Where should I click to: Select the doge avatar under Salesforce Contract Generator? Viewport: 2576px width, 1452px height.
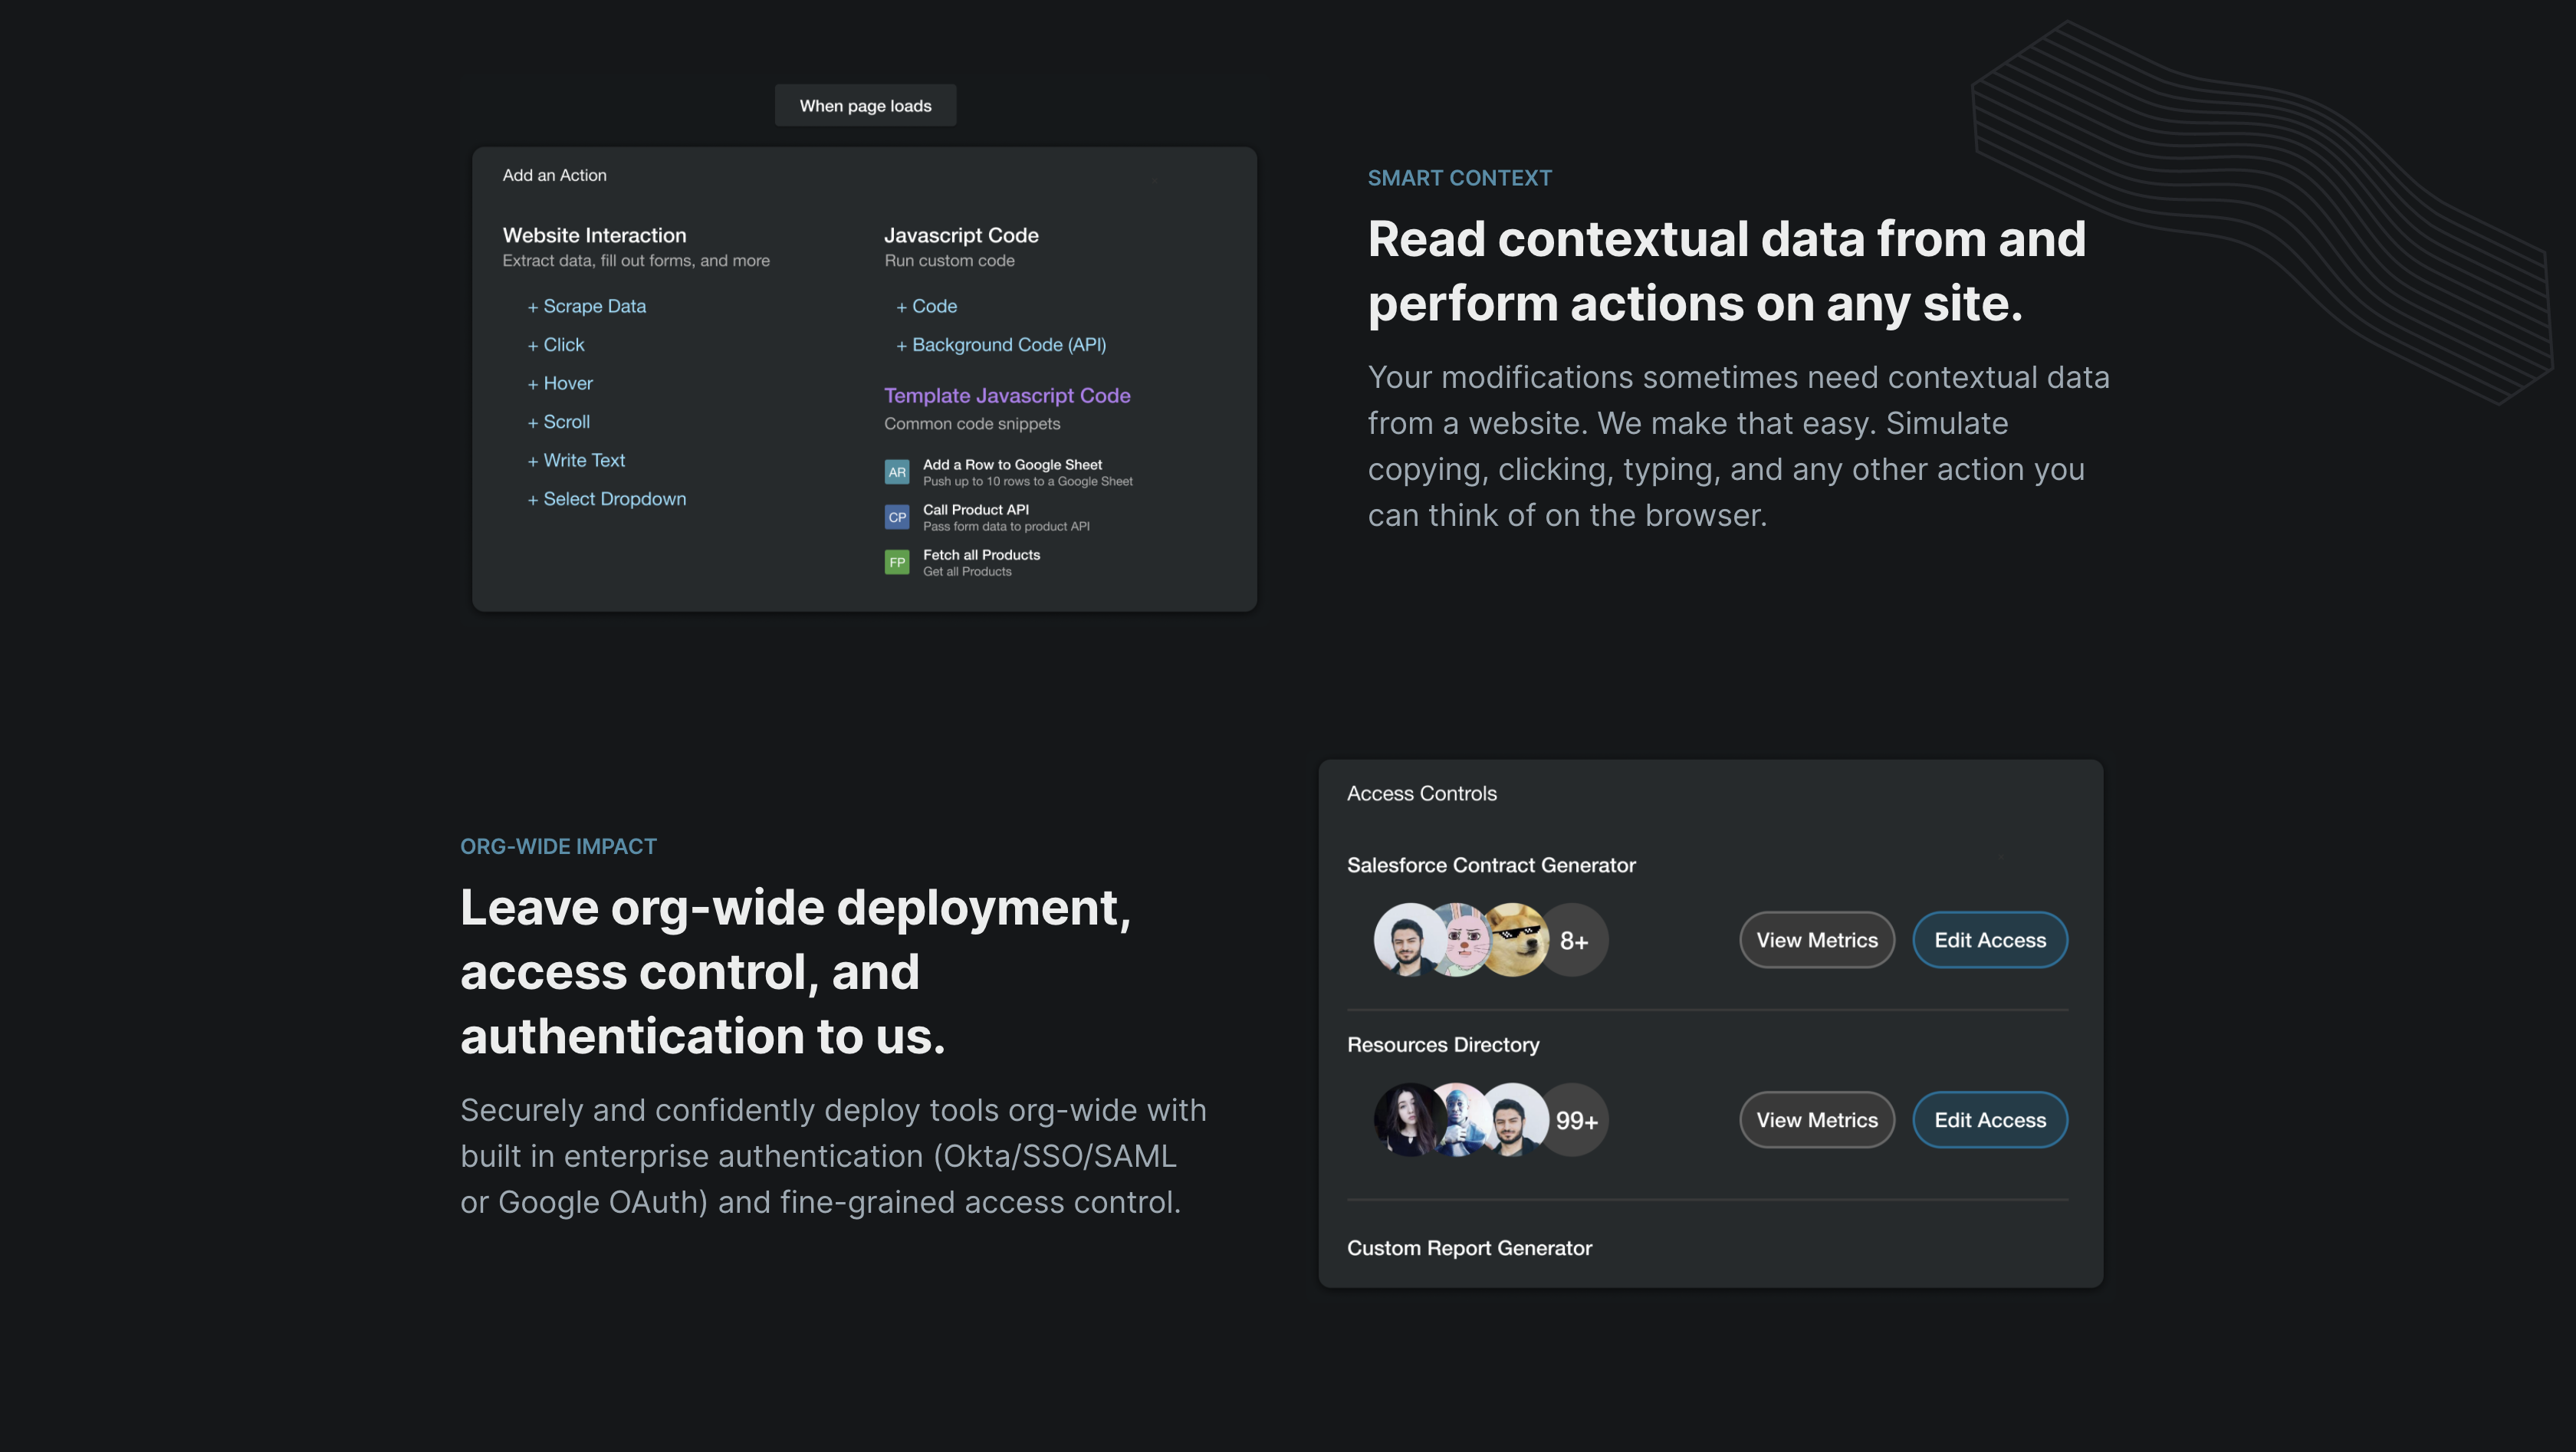click(x=1516, y=939)
